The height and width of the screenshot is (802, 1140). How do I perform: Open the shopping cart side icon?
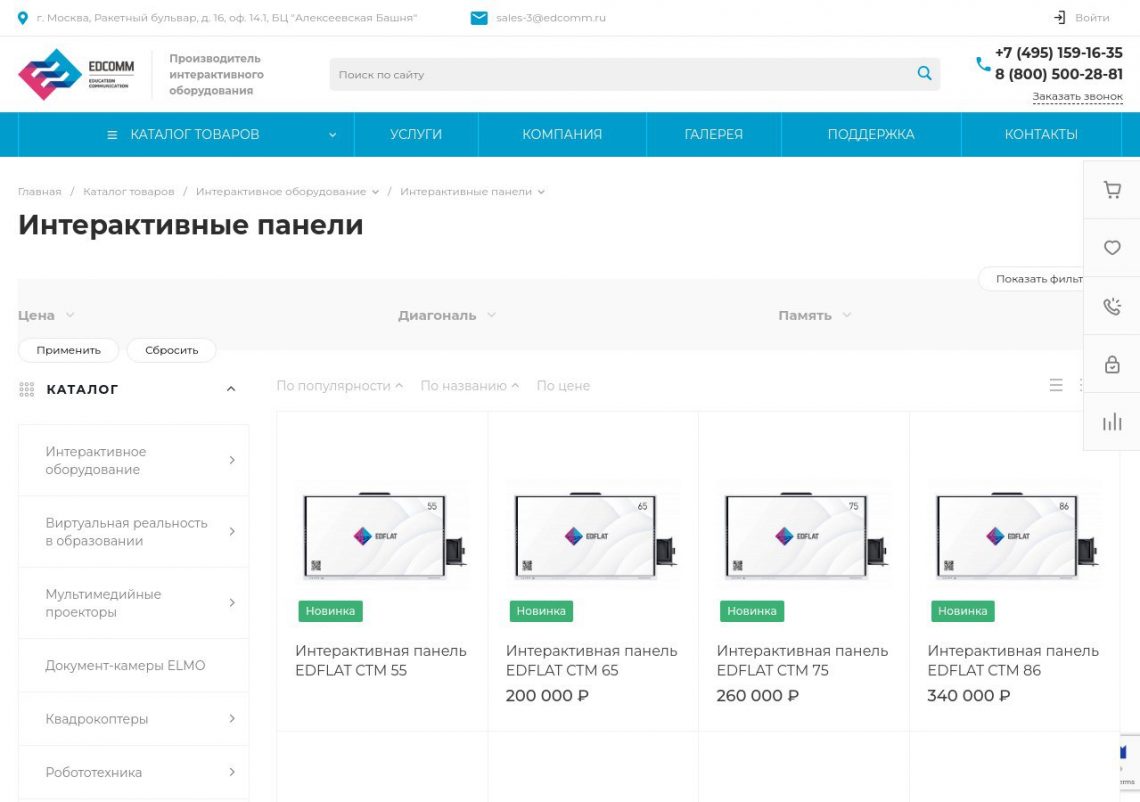1112,190
